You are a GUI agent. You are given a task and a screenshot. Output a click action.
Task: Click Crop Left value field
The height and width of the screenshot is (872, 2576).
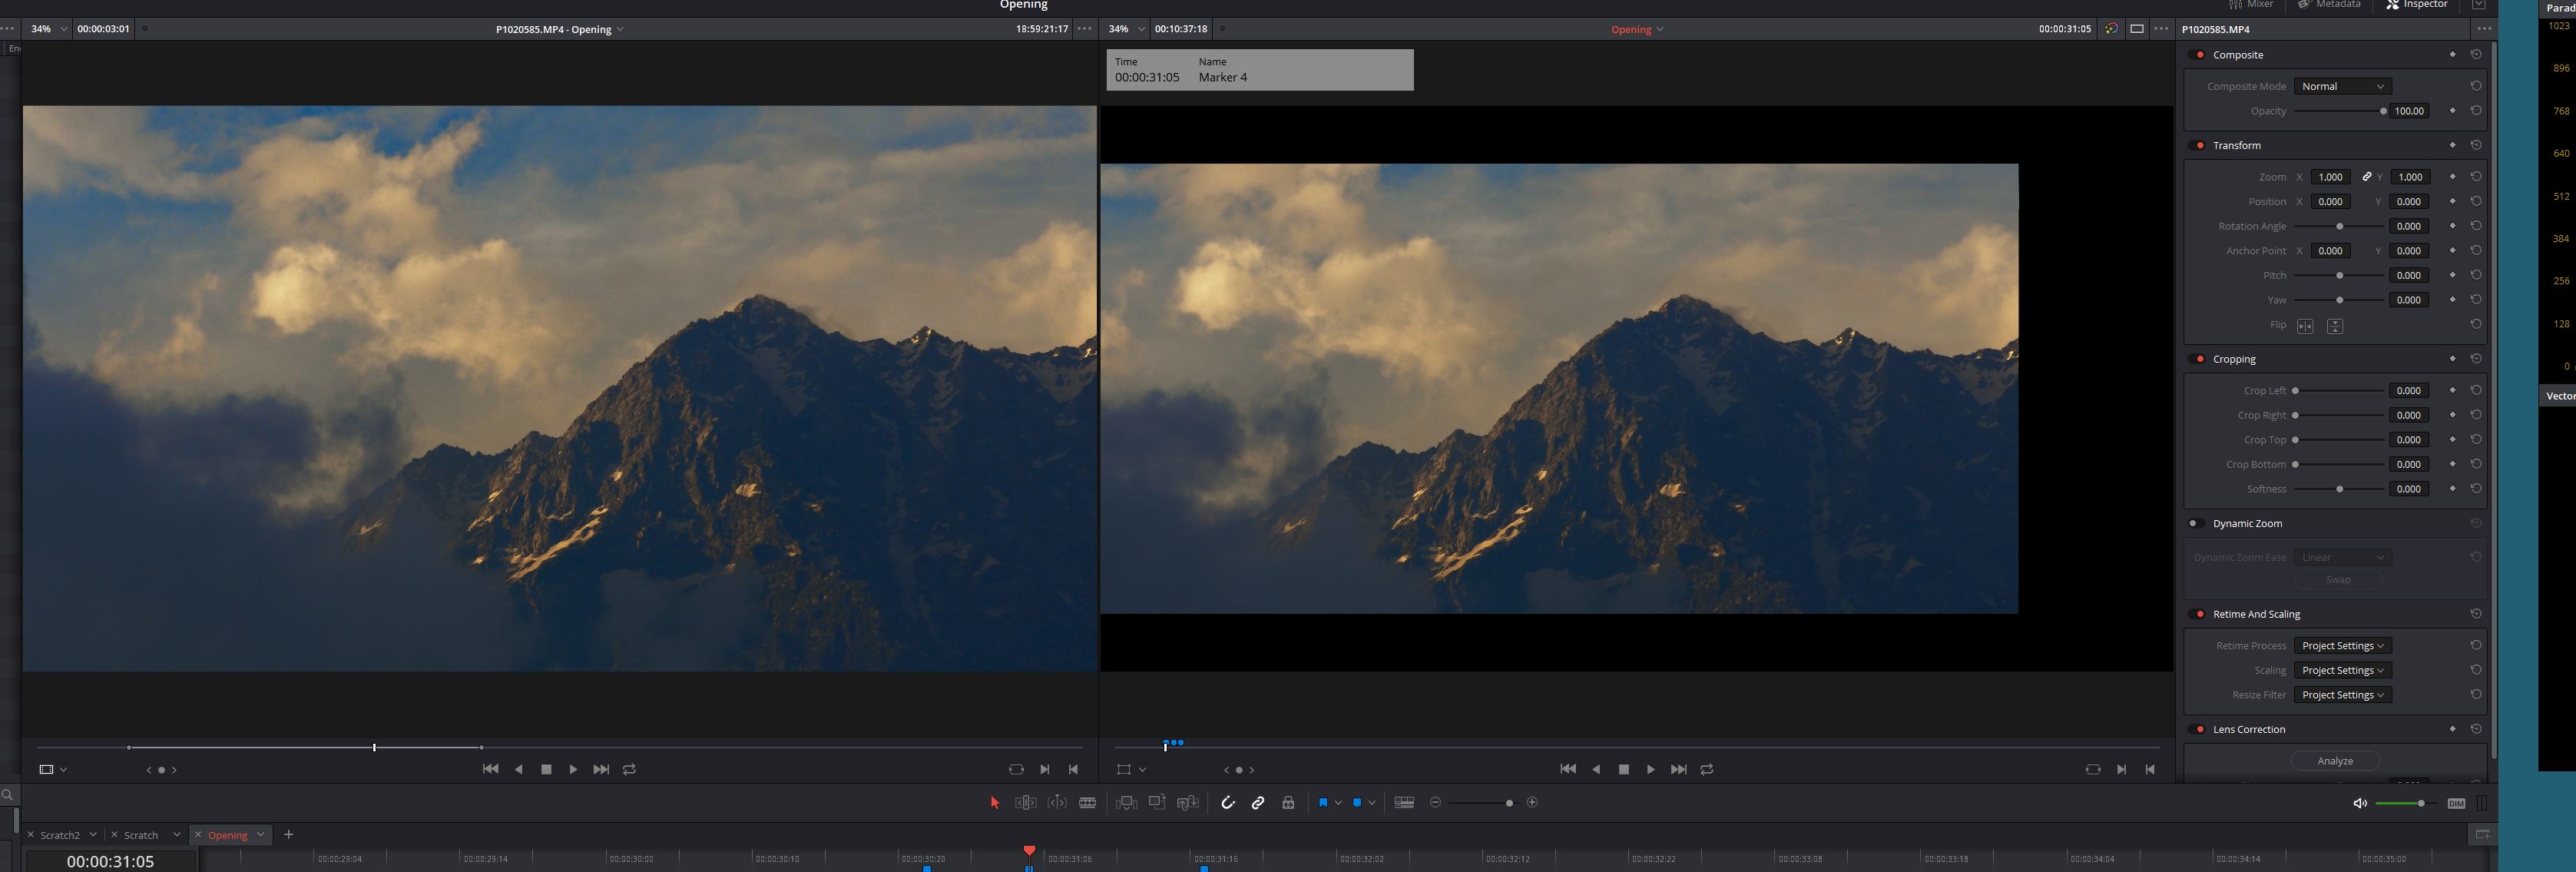point(2409,391)
